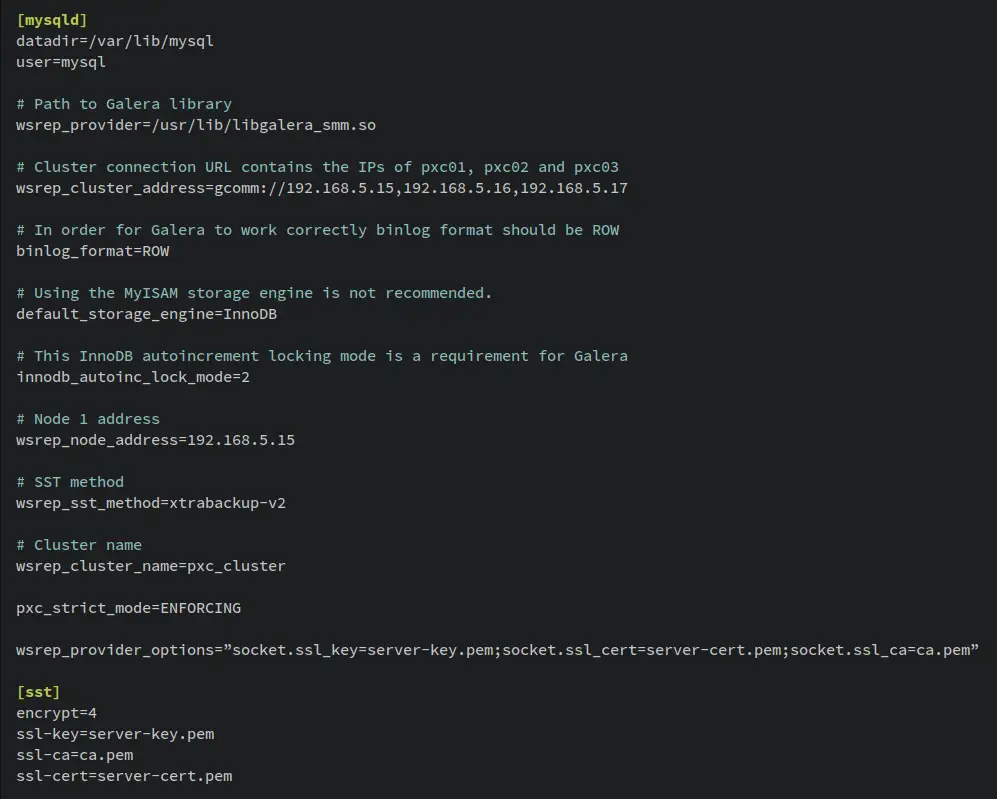Click the wsrep_cluster_name=pxc_cluster line
The width and height of the screenshot is (997, 799).
(x=151, y=566)
